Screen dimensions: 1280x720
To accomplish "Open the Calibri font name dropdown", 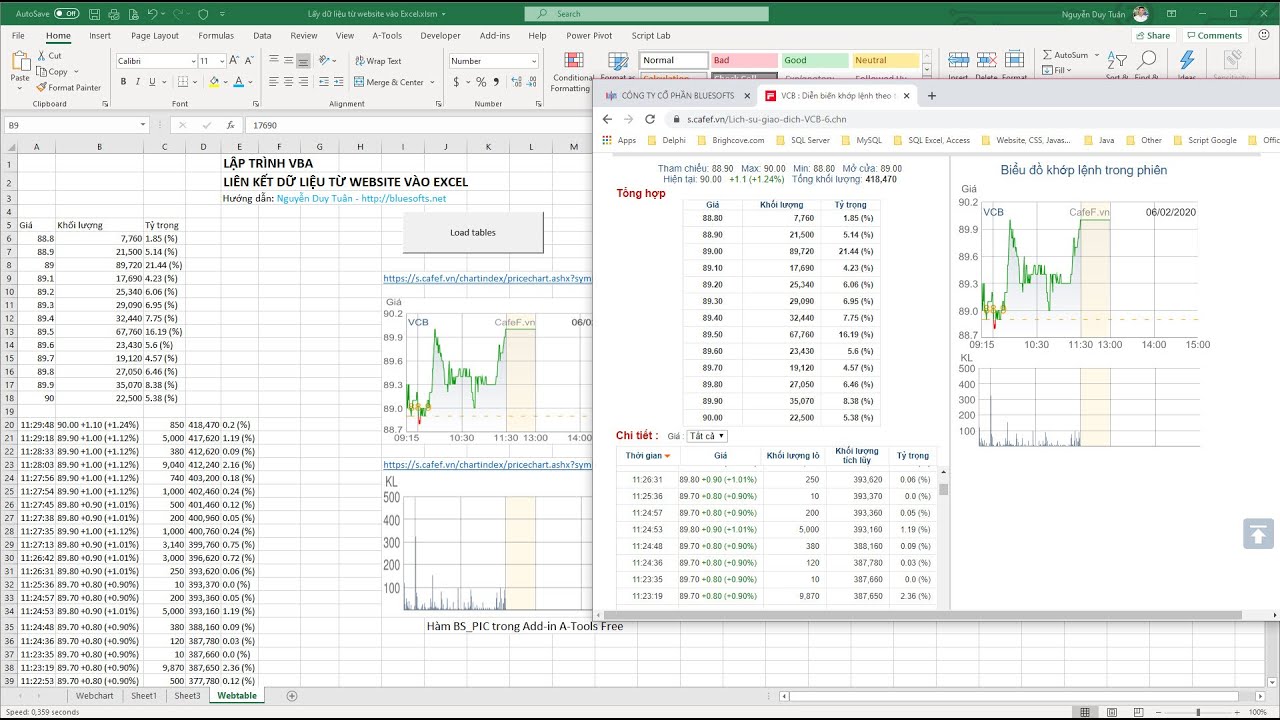I will (x=193, y=61).
